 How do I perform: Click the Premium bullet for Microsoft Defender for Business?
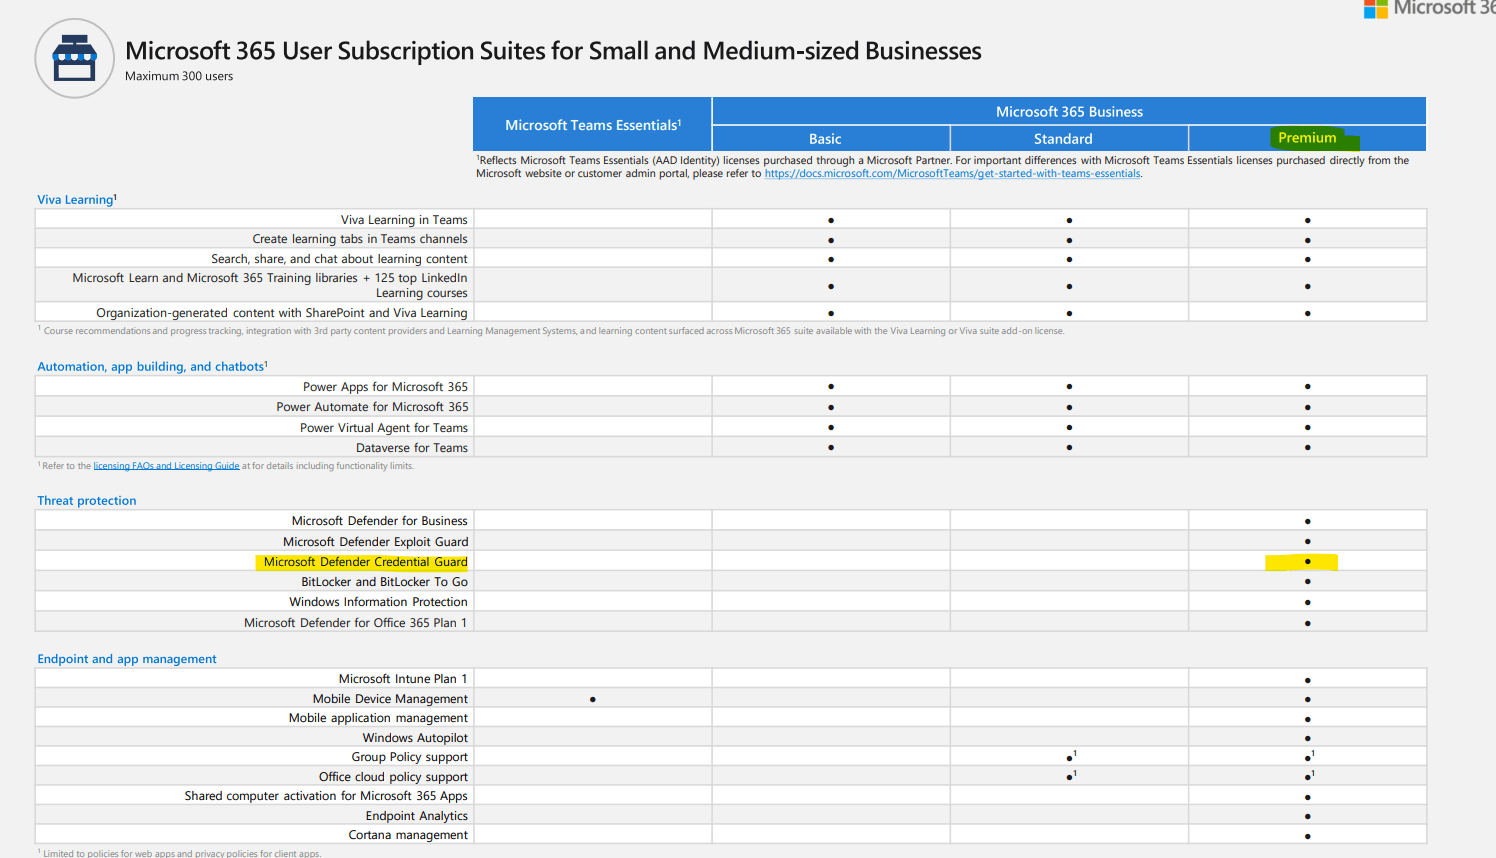tap(1307, 522)
